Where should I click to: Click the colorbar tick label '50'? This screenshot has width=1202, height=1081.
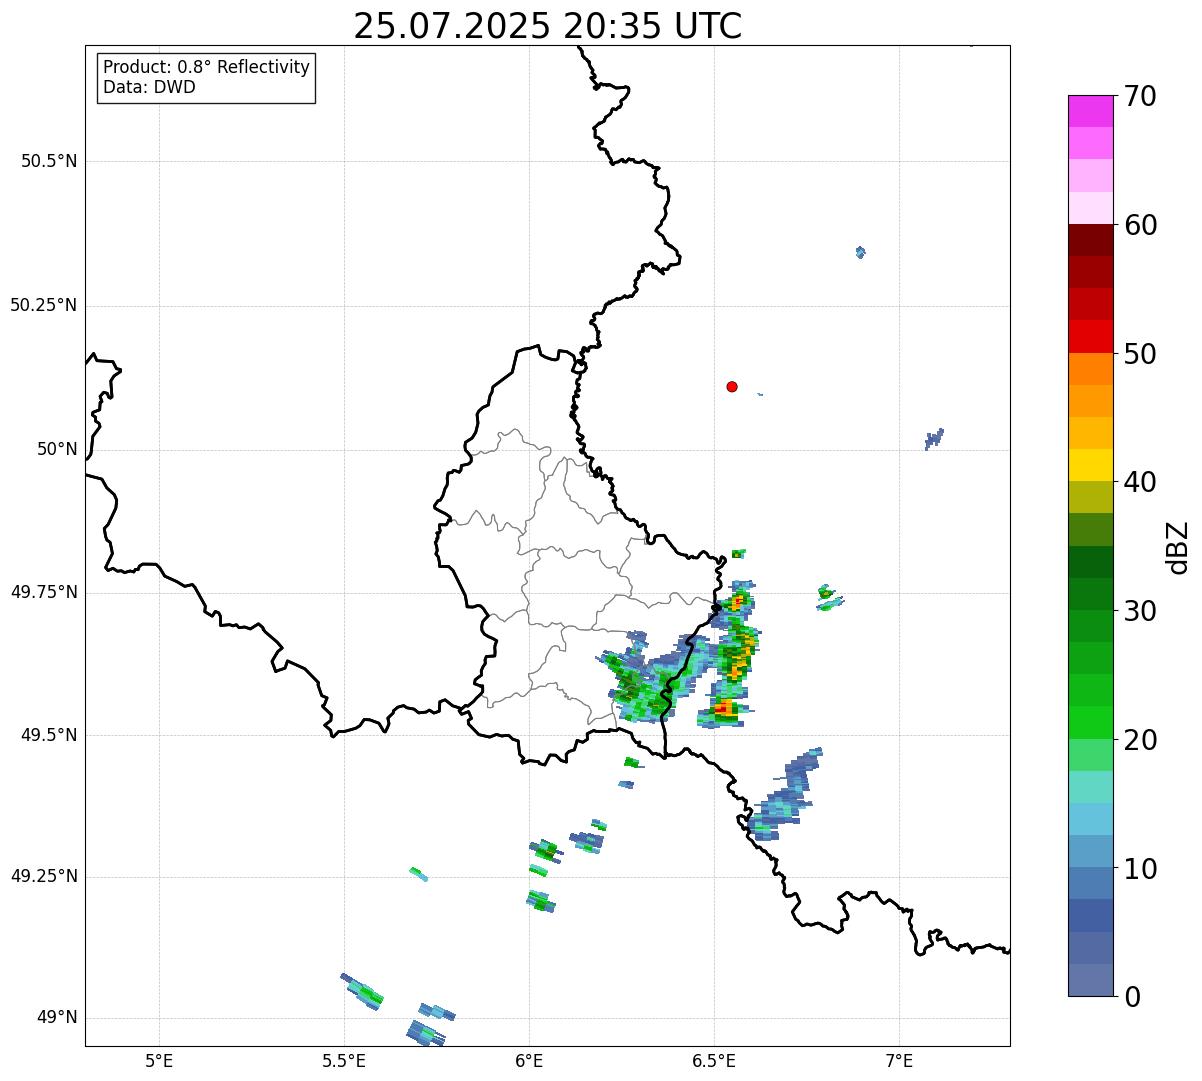(x=1140, y=354)
